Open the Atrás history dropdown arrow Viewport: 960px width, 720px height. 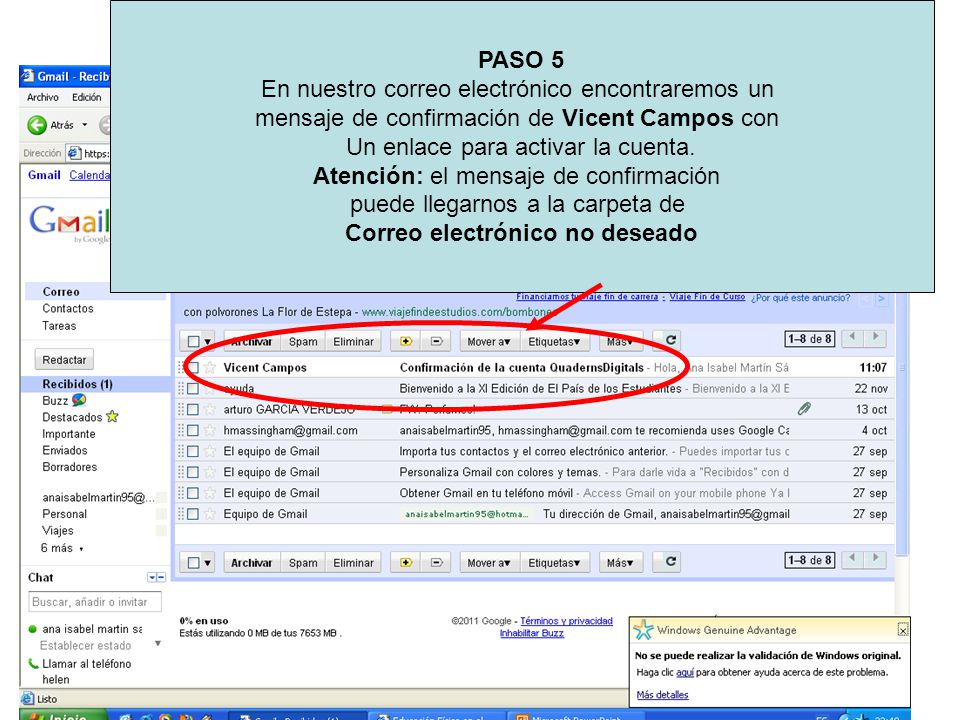pyautogui.click(x=84, y=125)
